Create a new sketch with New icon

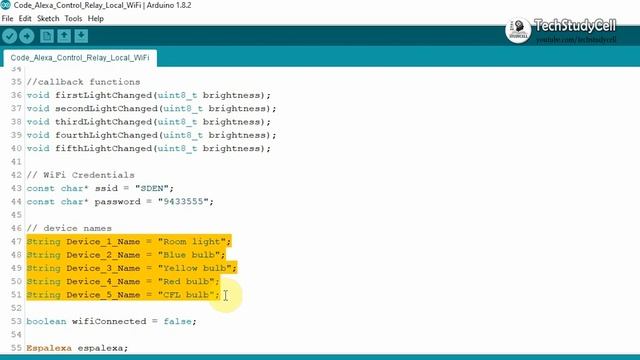tap(47, 36)
